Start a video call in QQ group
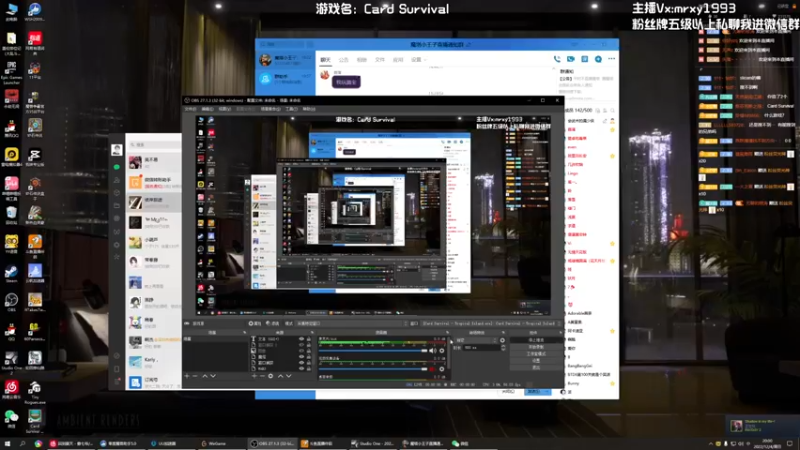This screenshot has width=800, height=450. point(570,59)
